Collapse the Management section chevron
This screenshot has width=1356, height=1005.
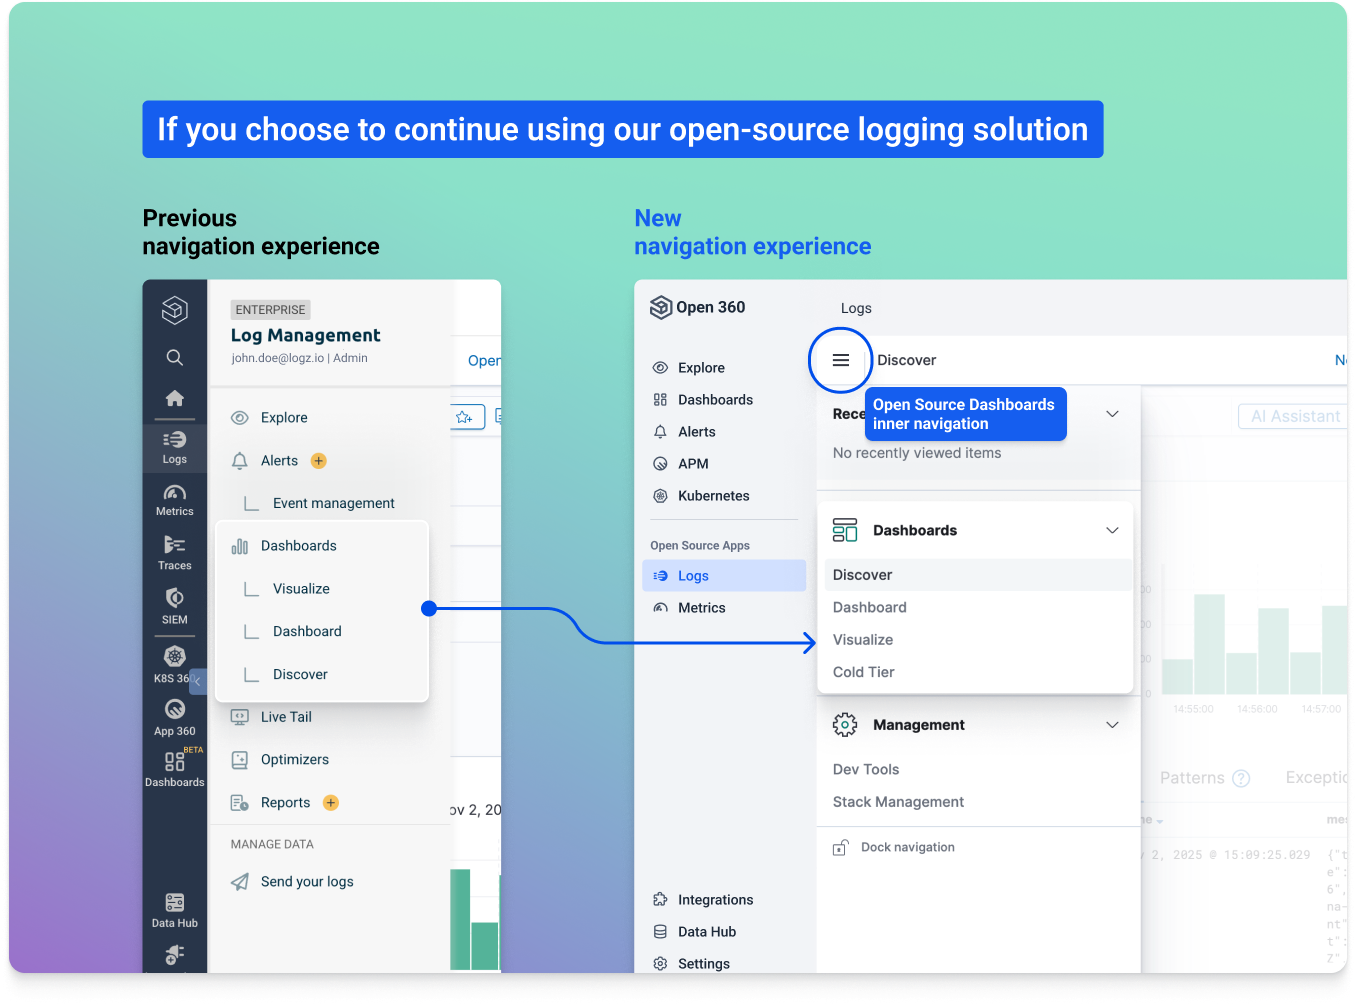[x=1112, y=725]
